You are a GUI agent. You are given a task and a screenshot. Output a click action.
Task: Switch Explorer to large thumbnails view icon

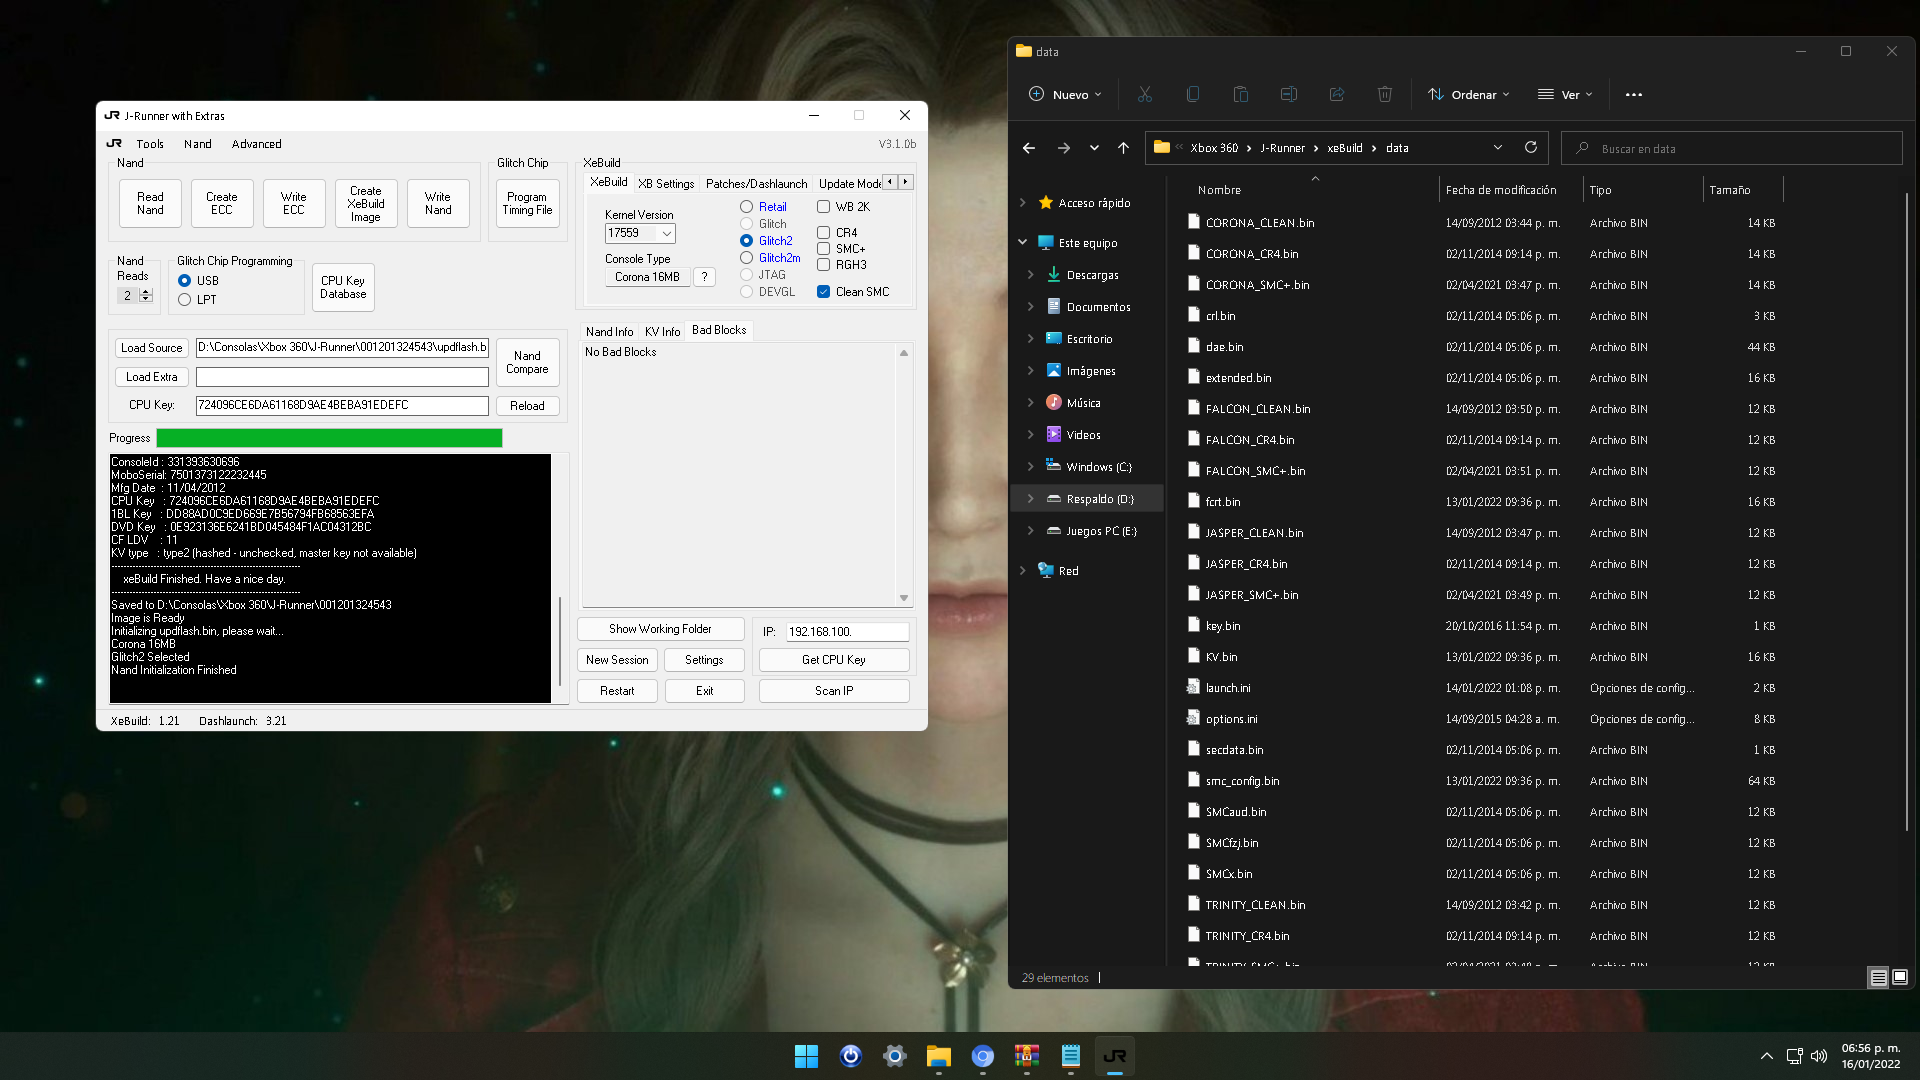[x=1900, y=977]
